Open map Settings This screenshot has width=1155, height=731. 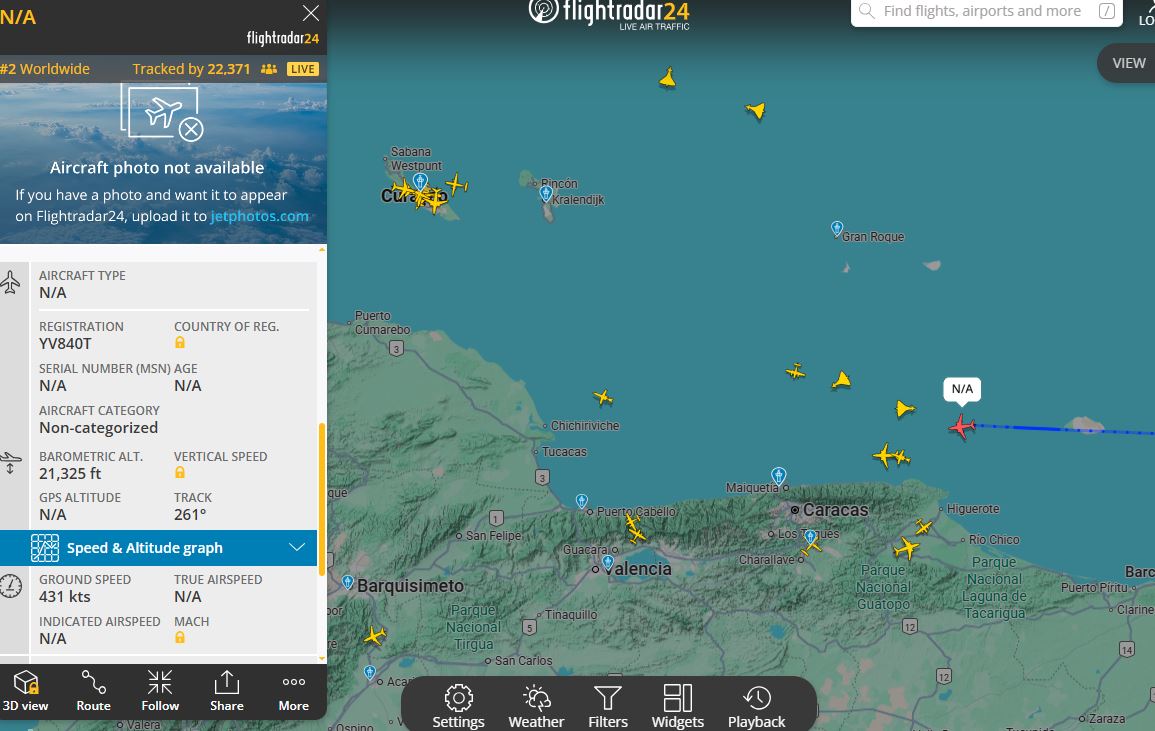click(458, 707)
